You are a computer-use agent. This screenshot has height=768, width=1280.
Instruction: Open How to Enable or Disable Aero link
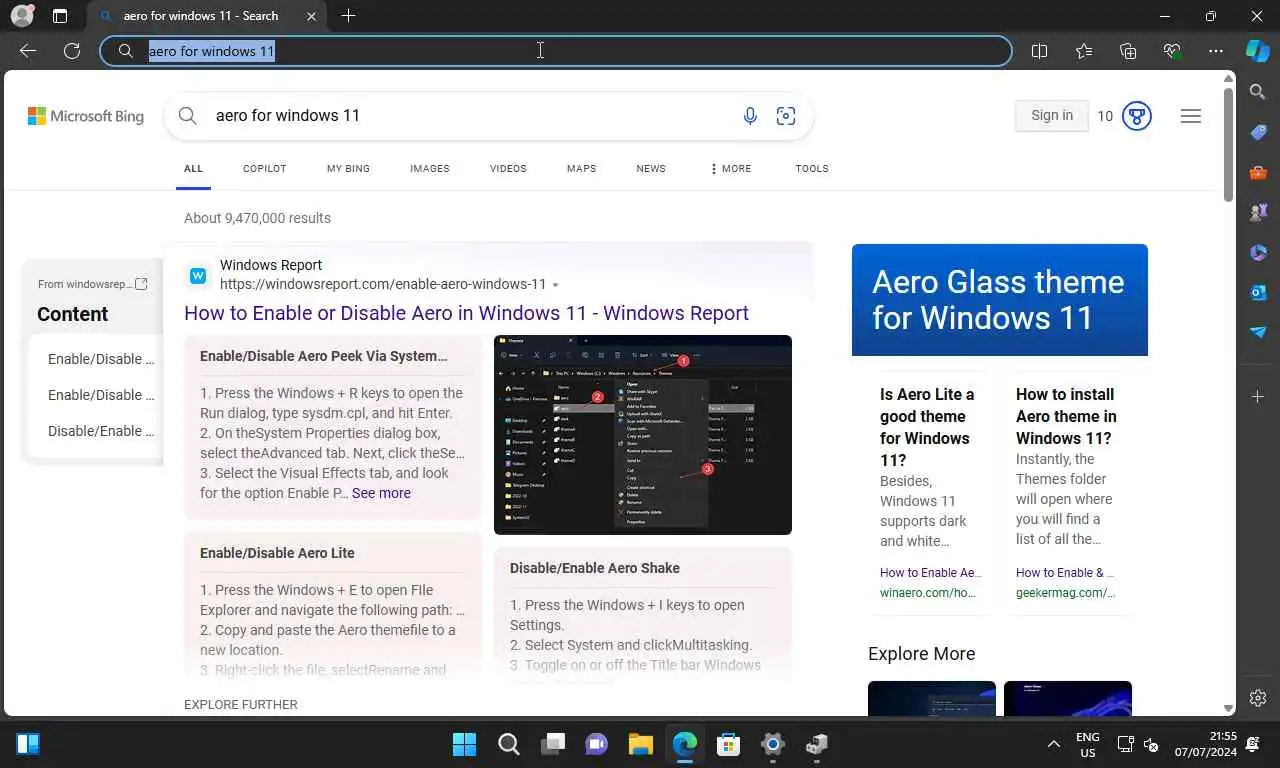pos(466,313)
